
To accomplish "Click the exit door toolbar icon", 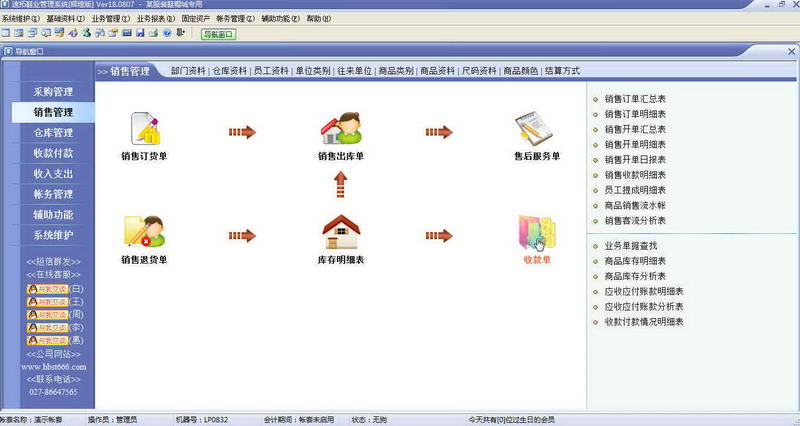I will click(180, 33).
